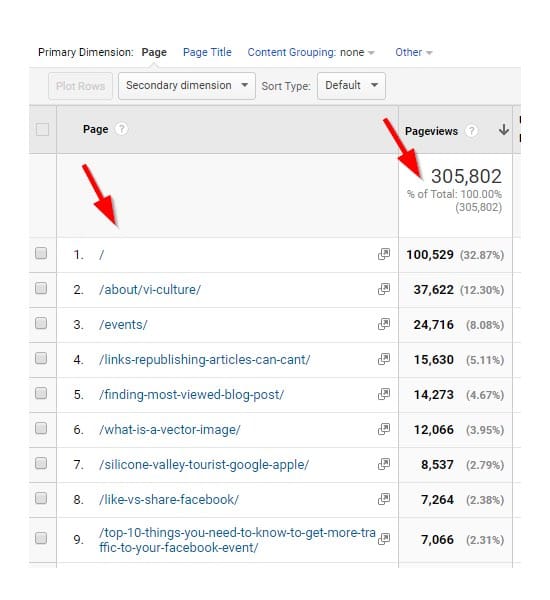
Task: Tick the checkbox for row 9
Action: tap(41, 538)
